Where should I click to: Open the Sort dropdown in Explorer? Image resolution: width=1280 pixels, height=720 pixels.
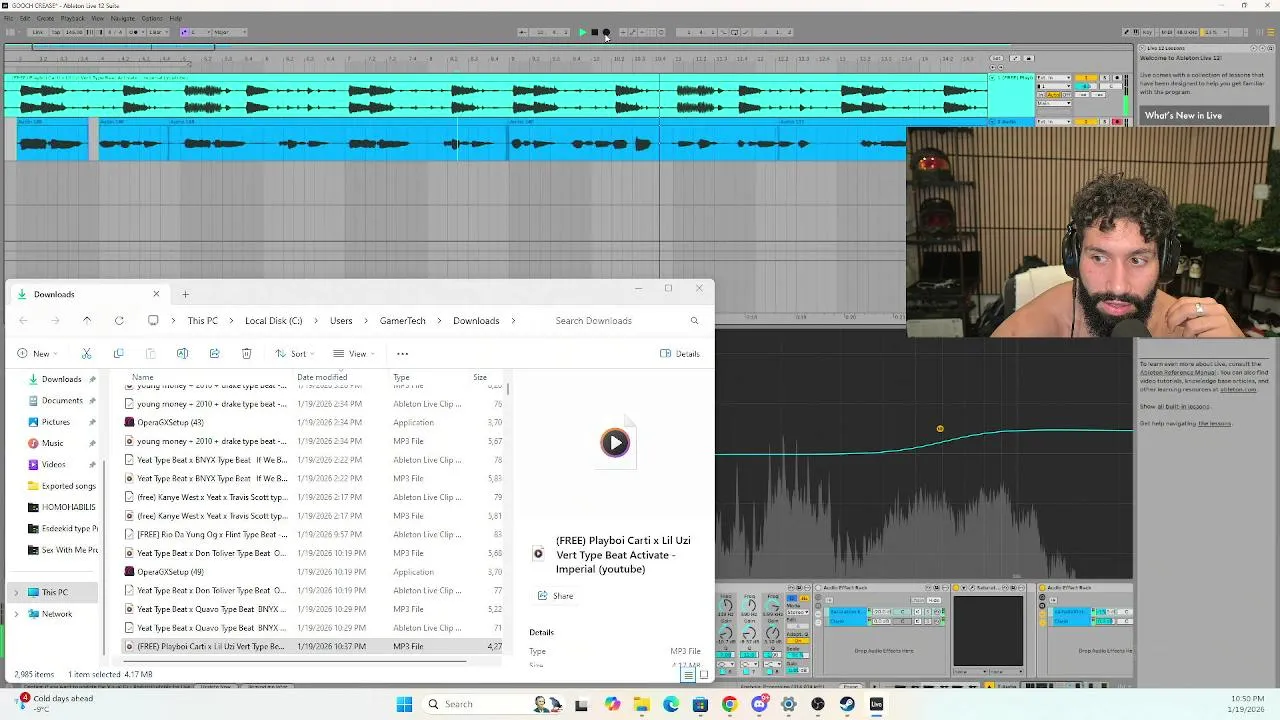(295, 354)
